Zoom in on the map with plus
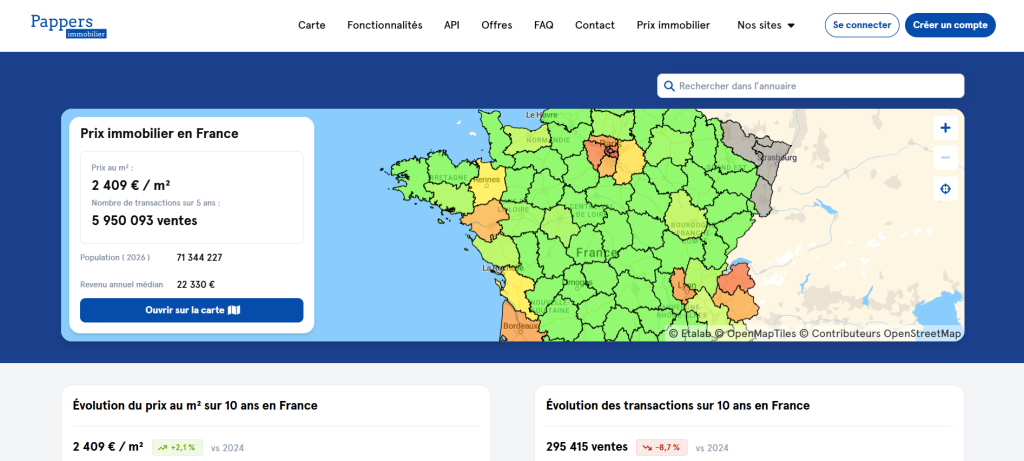The height and width of the screenshot is (461, 1024). coord(945,128)
